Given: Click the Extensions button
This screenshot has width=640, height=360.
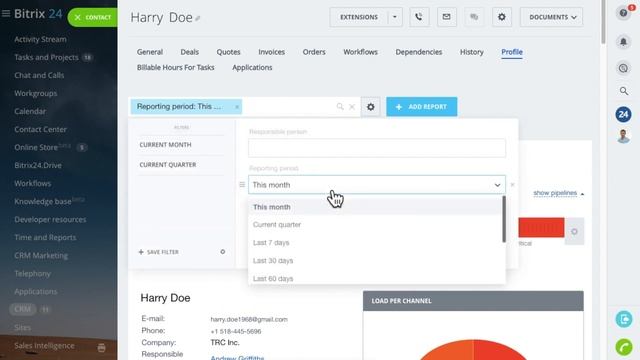Looking at the screenshot, I should tap(359, 17).
